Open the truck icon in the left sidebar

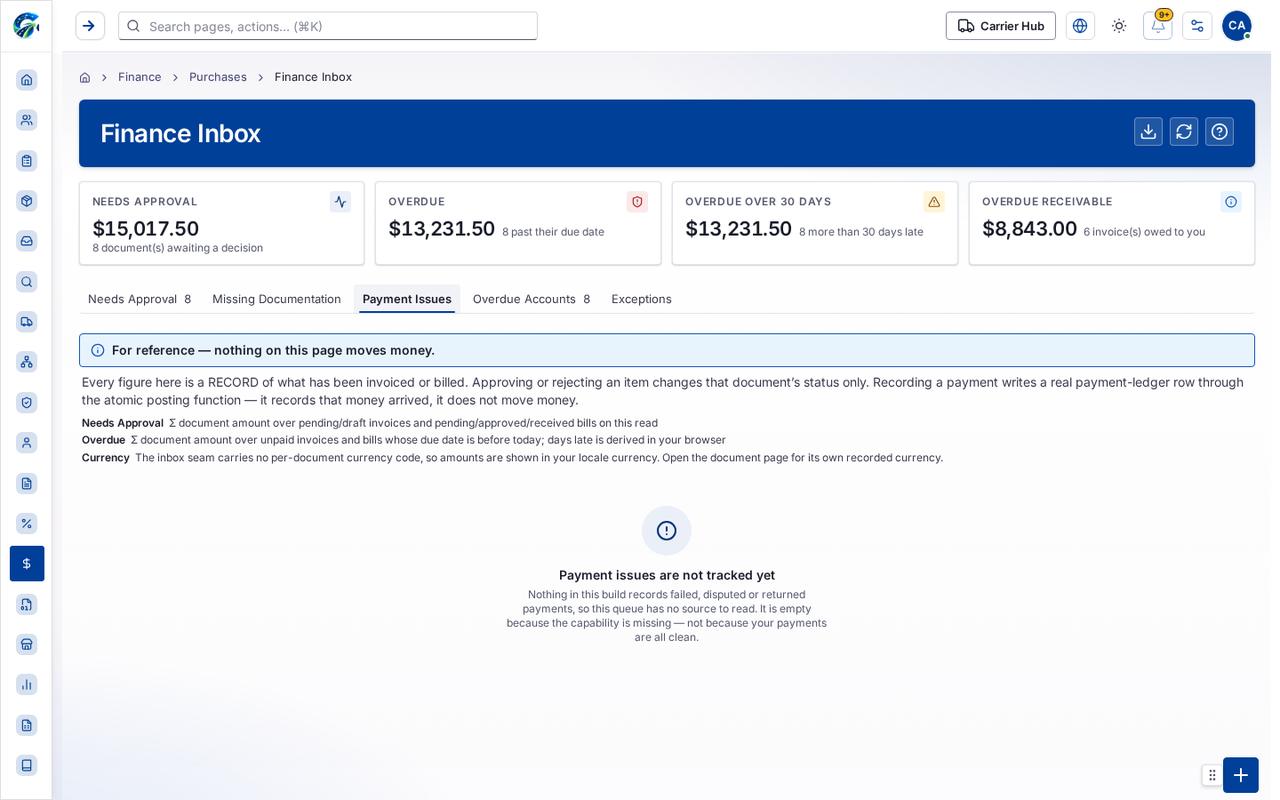coord(27,322)
